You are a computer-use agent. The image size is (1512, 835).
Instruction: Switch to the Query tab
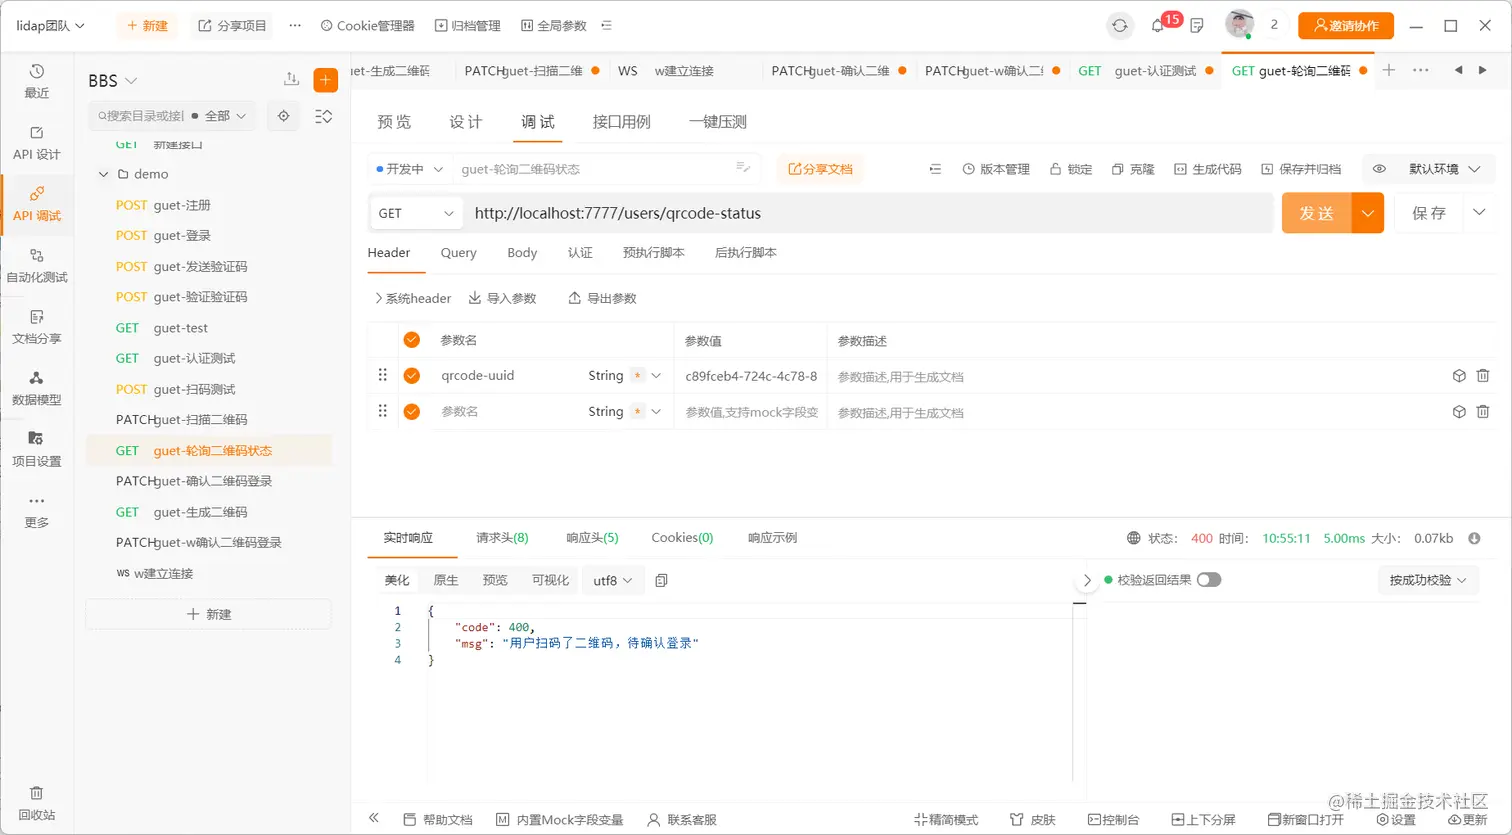459,253
